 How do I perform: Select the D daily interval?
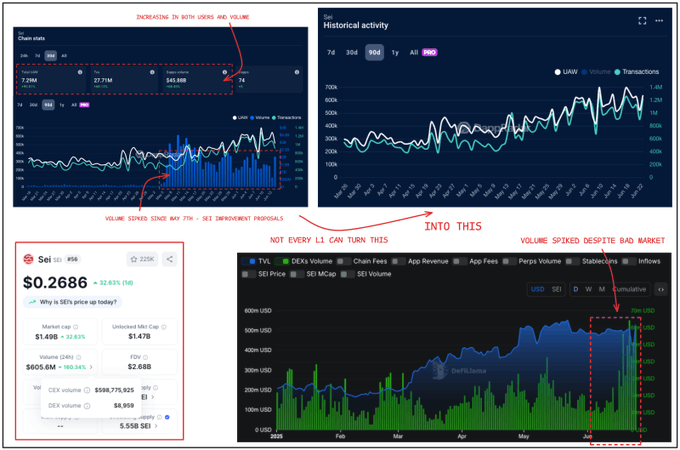click(x=575, y=289)
